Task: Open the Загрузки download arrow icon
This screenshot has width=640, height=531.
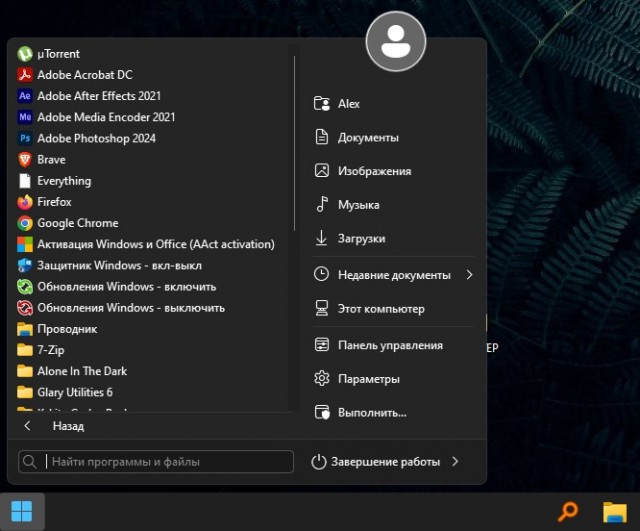Action: coord(322,238)
